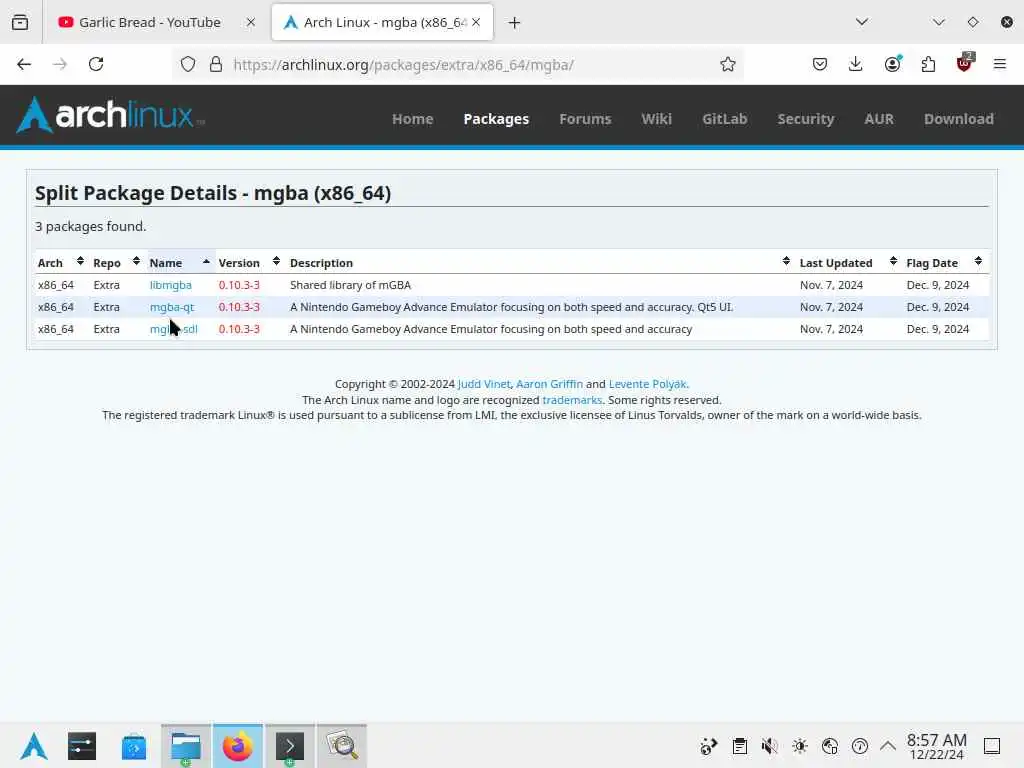1024x768 pixels.
Task: Open the uBlock Origin extension icon
Action: click(x=965, y=63)
